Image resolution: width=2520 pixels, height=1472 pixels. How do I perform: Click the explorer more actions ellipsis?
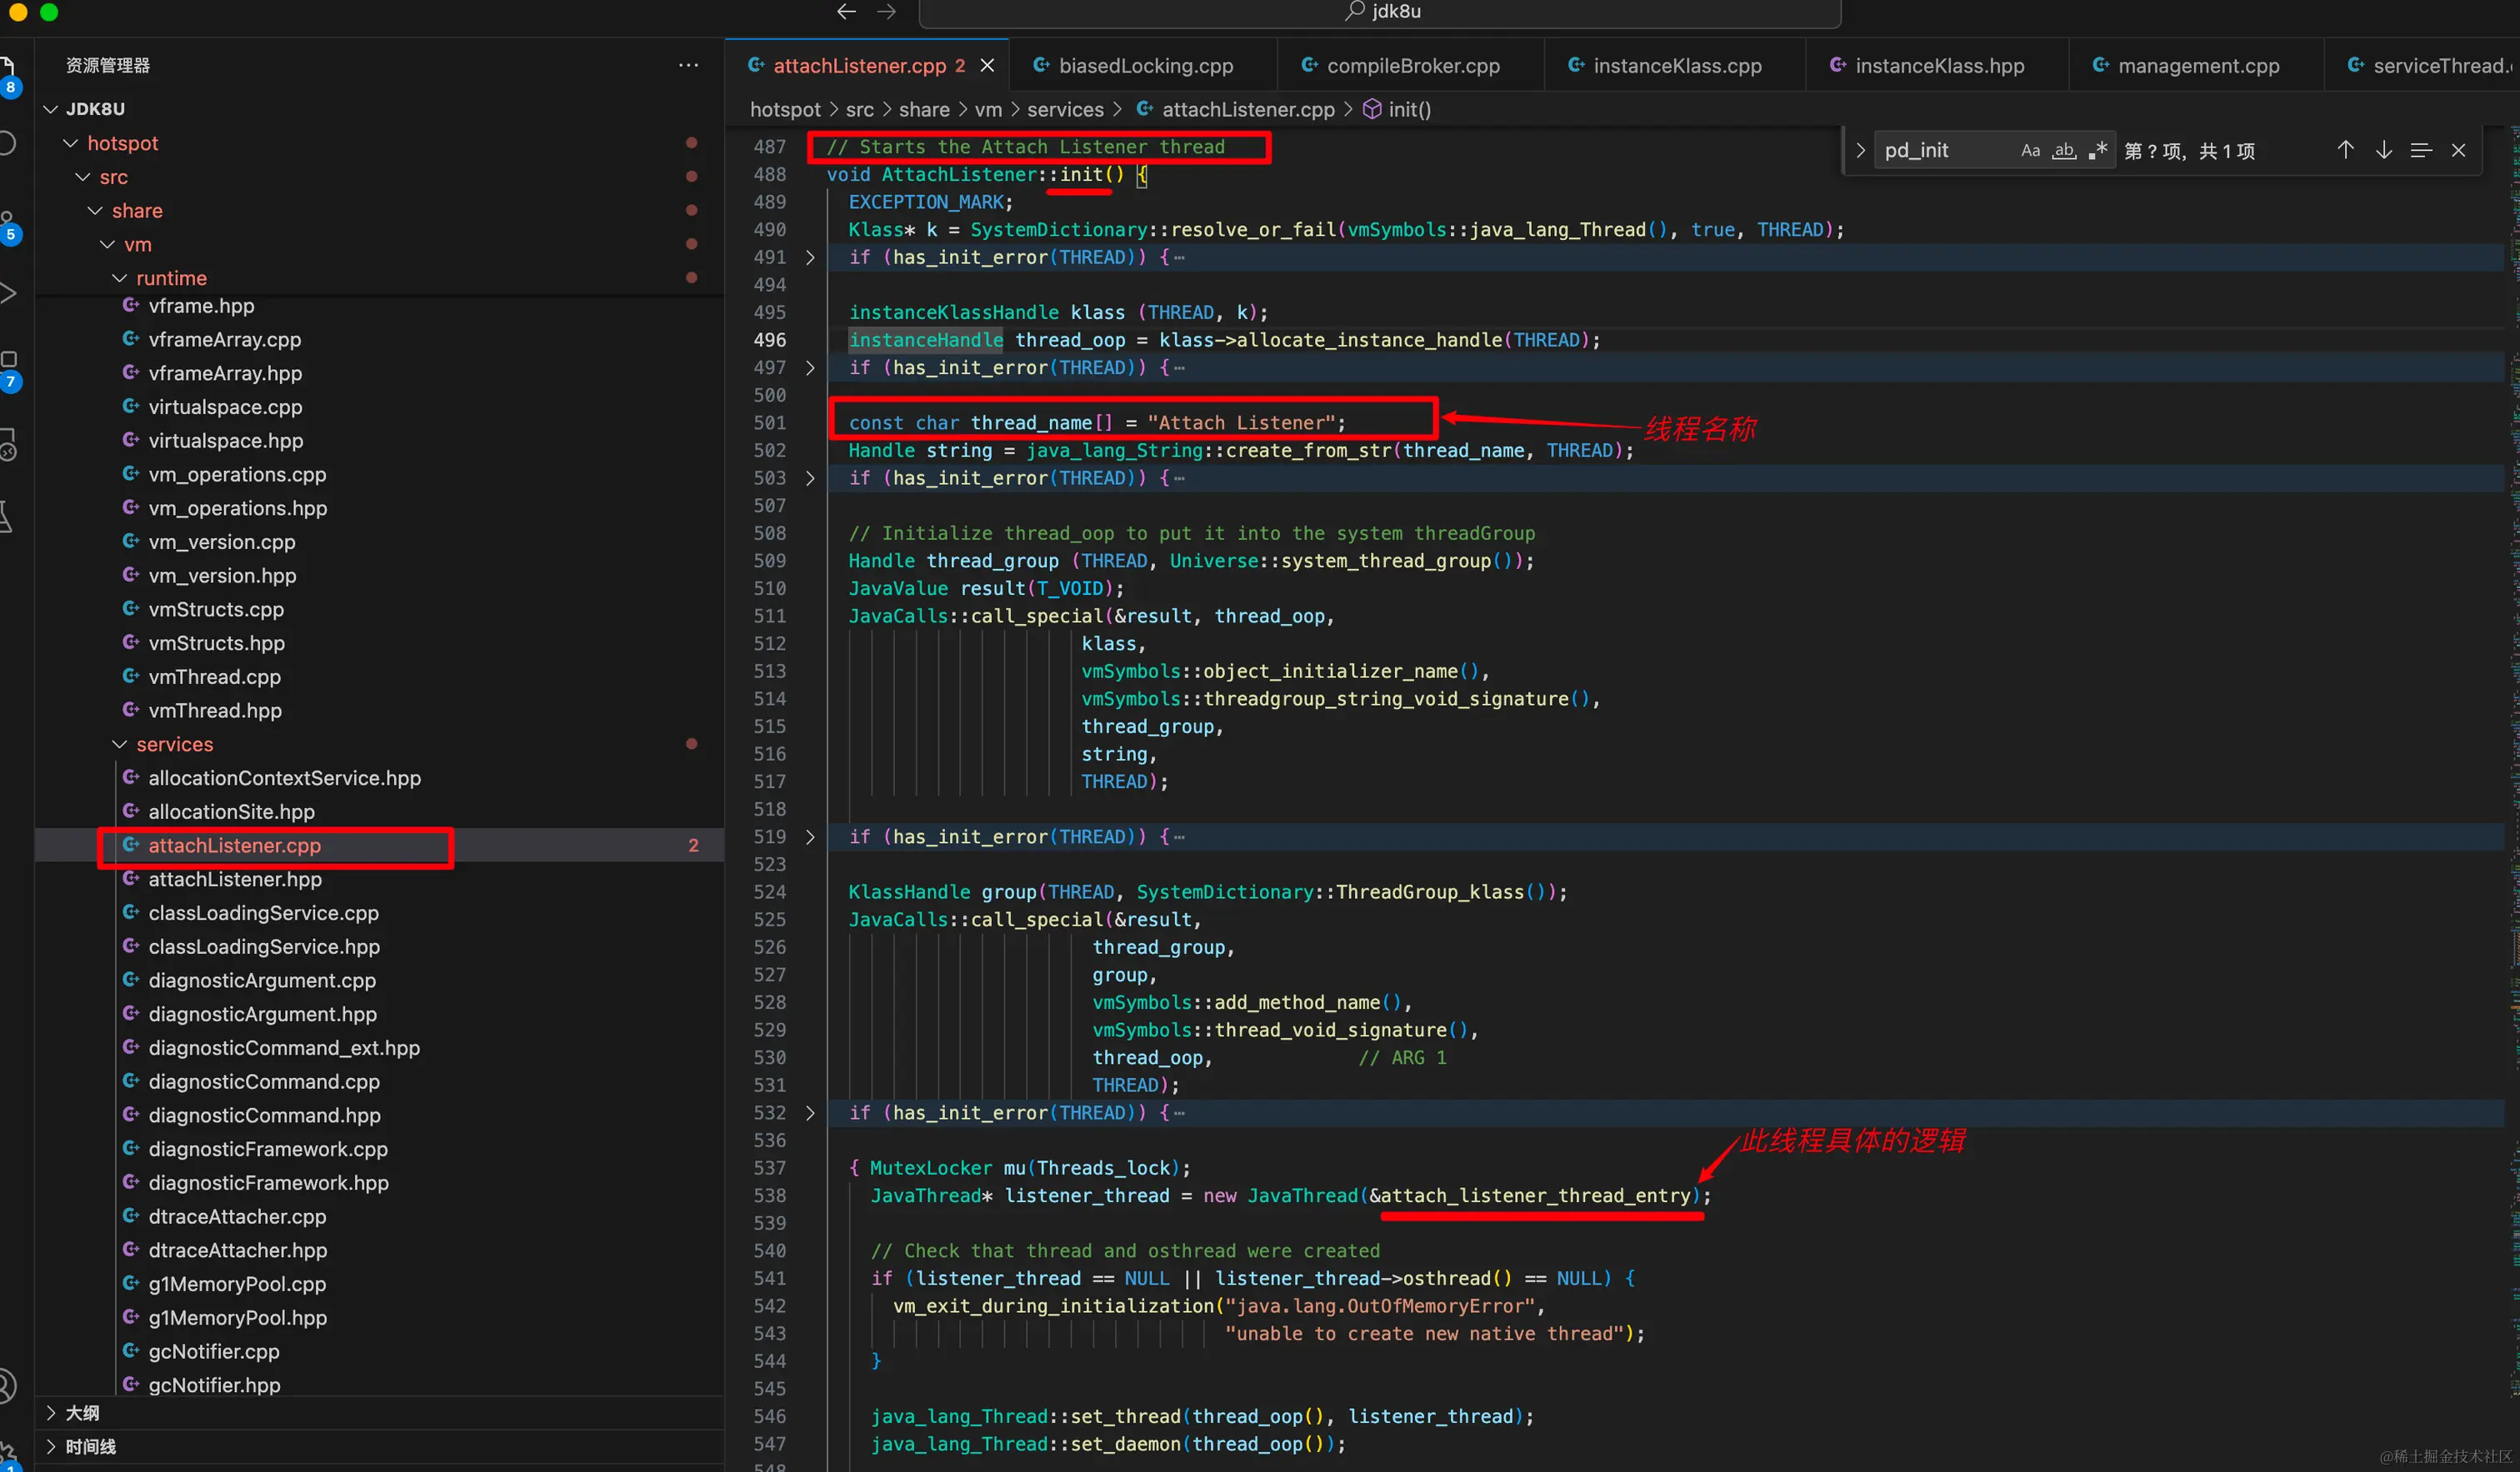(688, 65)
